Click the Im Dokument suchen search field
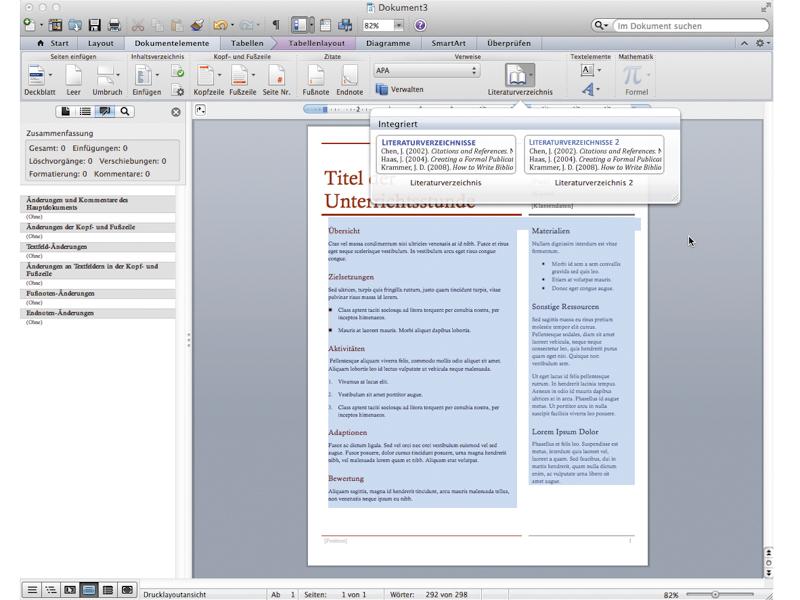The height and width of the screenshot is (600, 800). point(690,26)
